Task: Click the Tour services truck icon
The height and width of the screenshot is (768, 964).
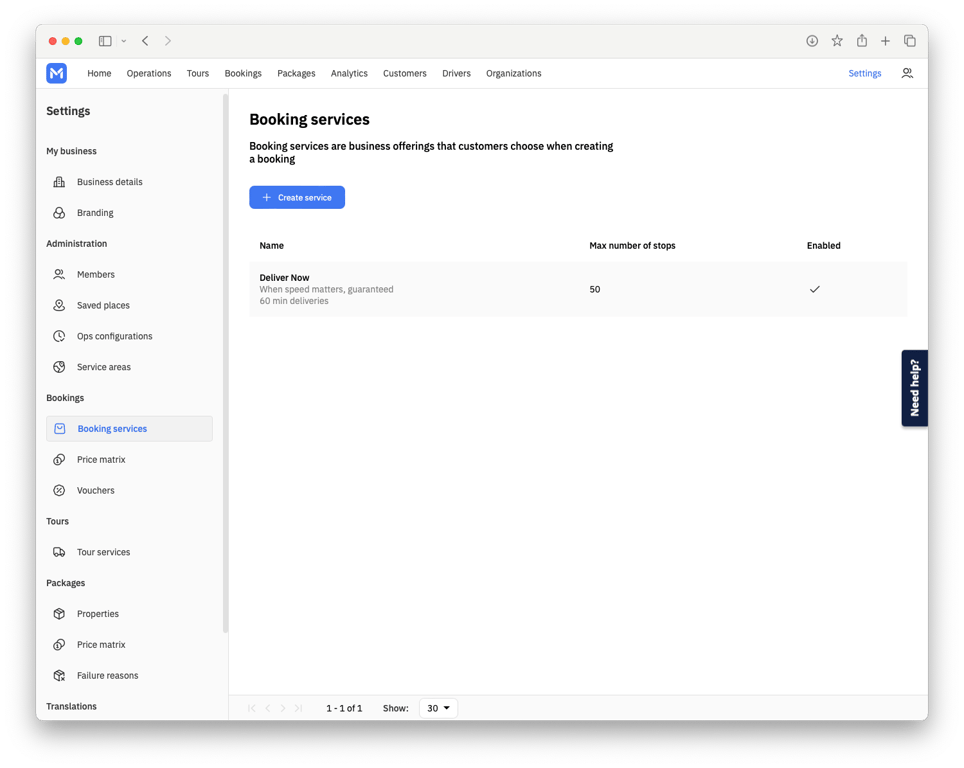Action: (59, 552)
